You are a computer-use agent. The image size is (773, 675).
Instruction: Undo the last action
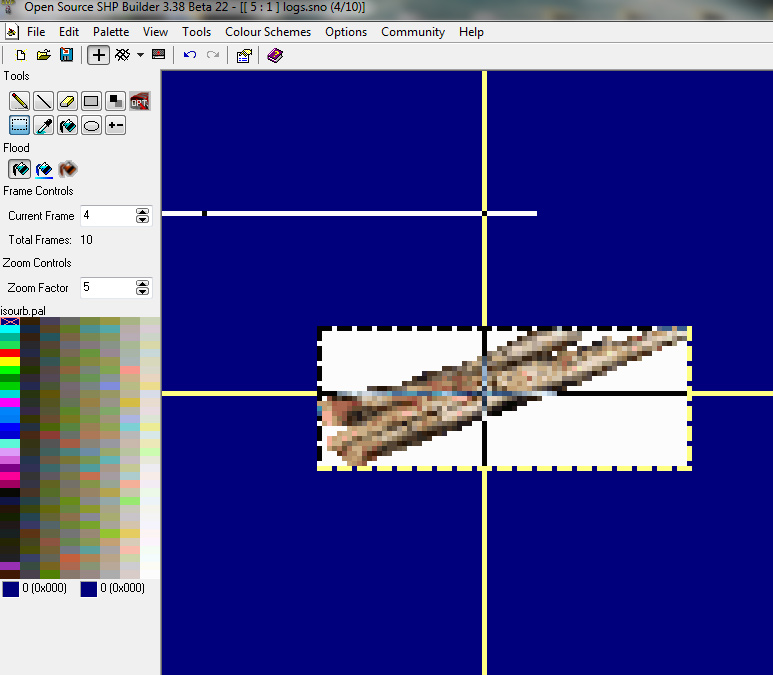(x=190, y=55)
